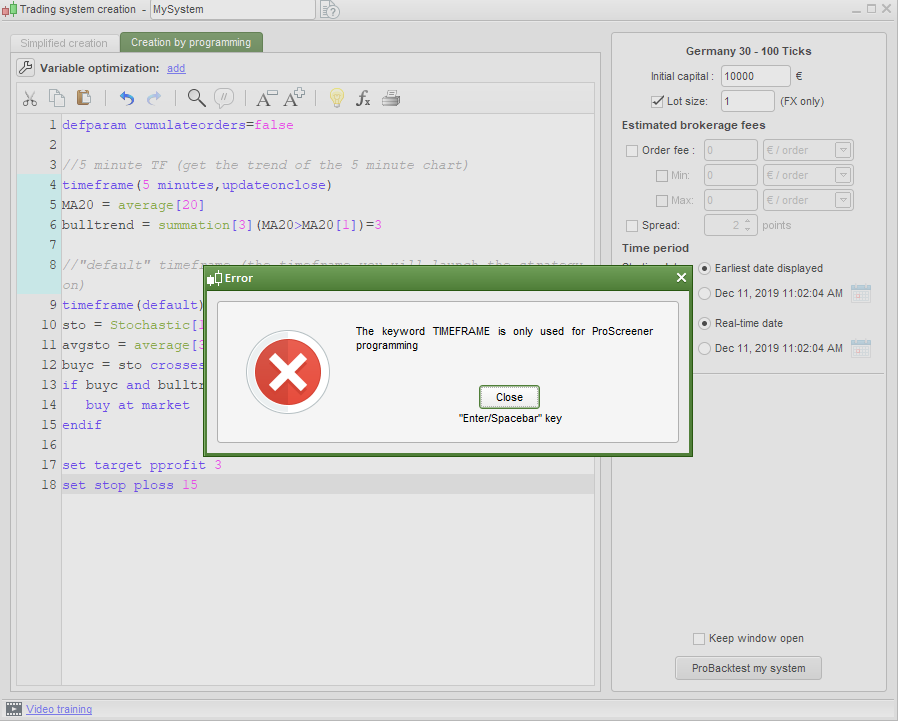This screenshot has height=721, width=898.
Task: Switch to Simplified creation tab
Action: [64, 43]
